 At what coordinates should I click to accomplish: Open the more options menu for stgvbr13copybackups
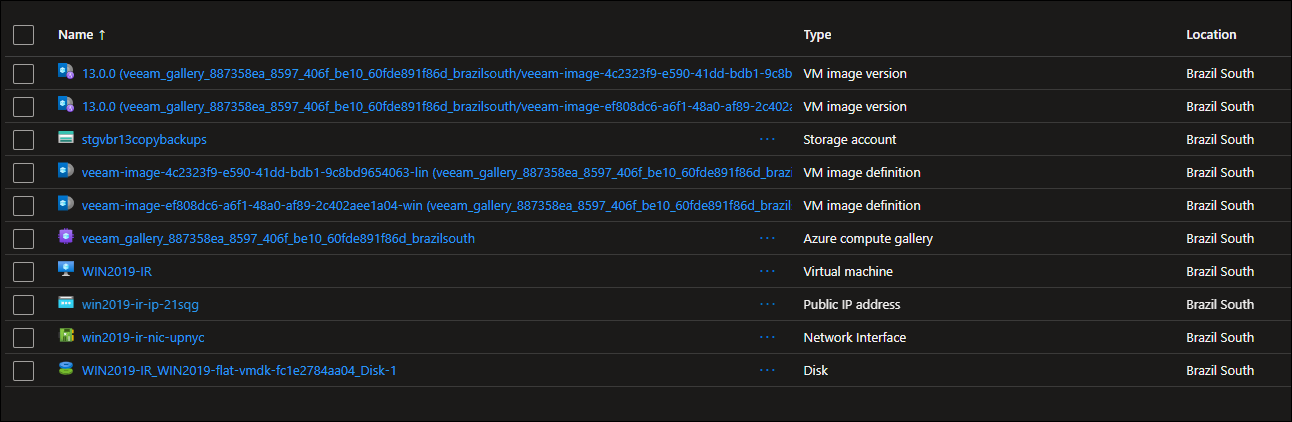click(767, 139)
